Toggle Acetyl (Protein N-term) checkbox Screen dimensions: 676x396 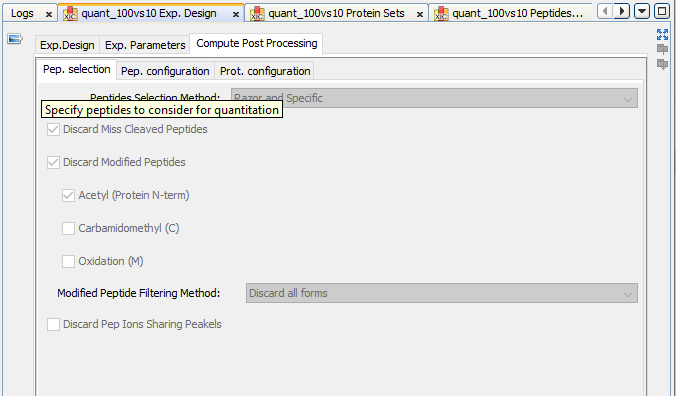69,195
